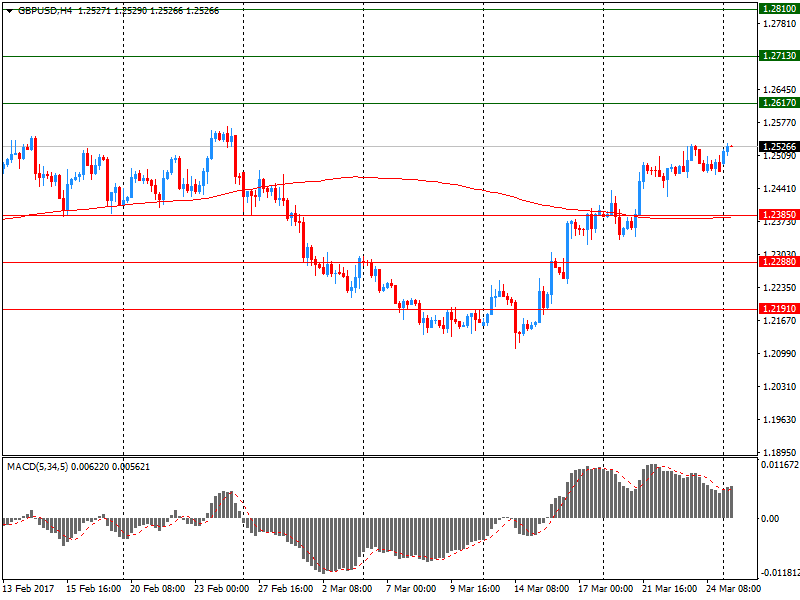Open the chart menu triangle beside GBPUSD

9,11
